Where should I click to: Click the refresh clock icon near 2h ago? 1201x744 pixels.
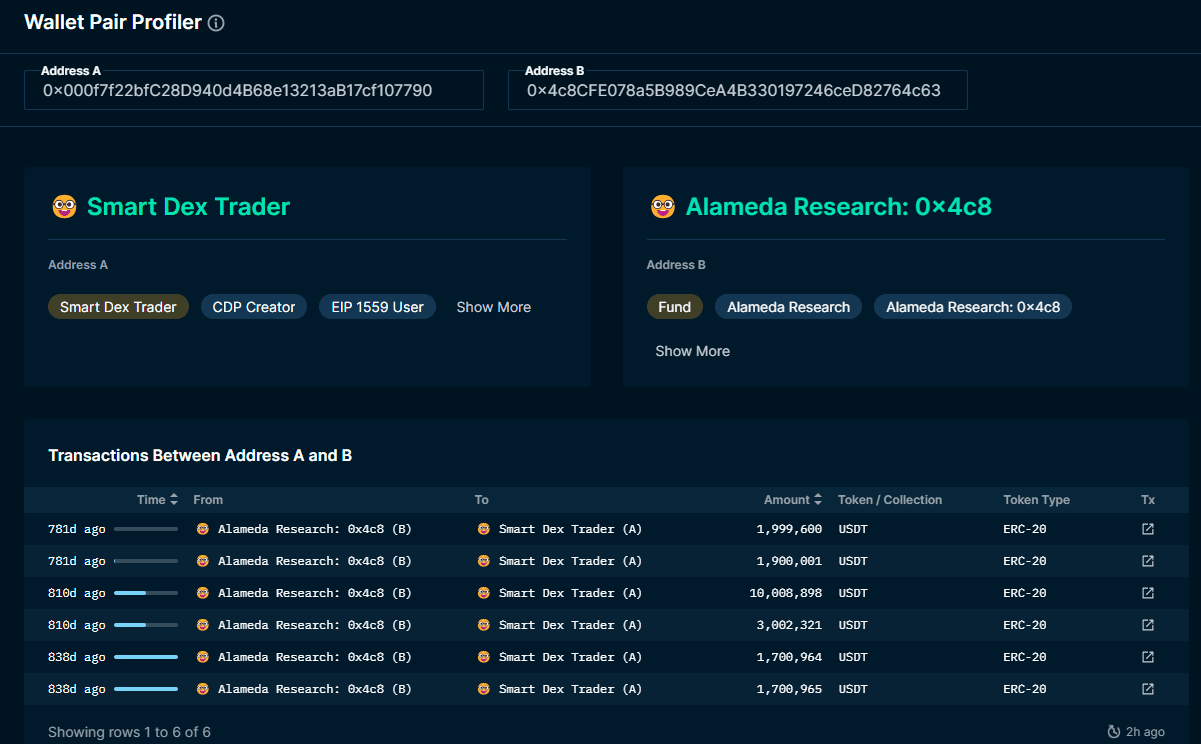pyautogui.click(x=1114, y=732)
